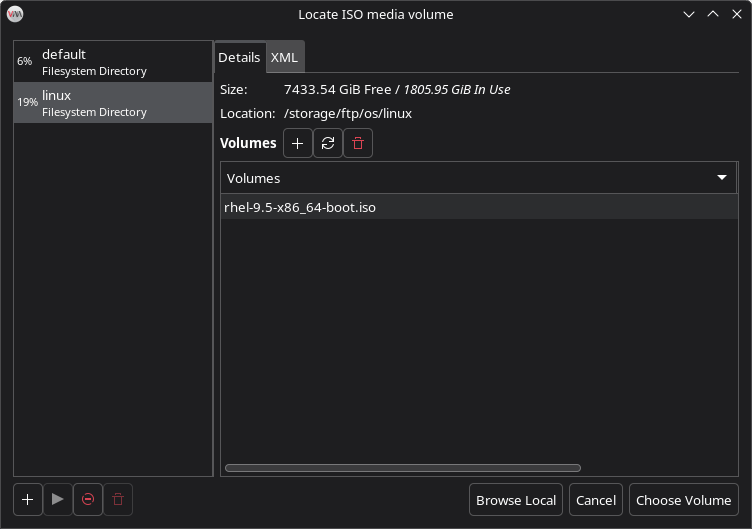This screenshot has width=752, height=529.
Task: Maximize the Locate ISO media volume window
Action: [x=712, y=14]
